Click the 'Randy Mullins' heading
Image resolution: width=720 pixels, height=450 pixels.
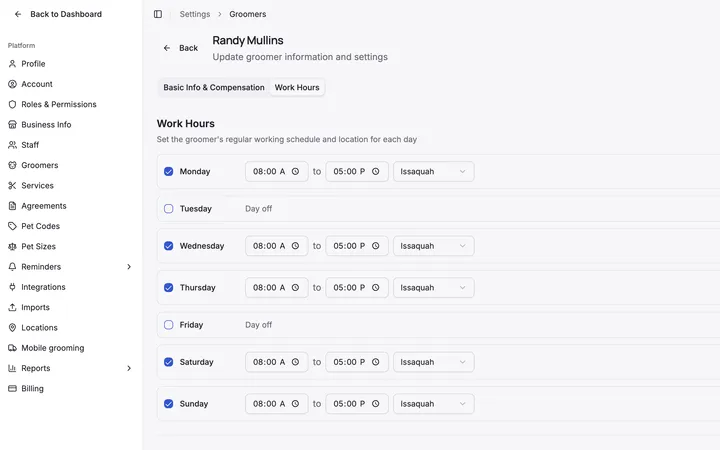click(248, 40)
